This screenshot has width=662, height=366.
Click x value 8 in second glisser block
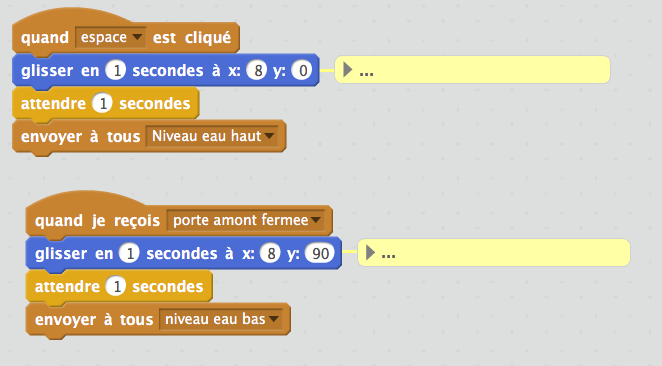271,253
